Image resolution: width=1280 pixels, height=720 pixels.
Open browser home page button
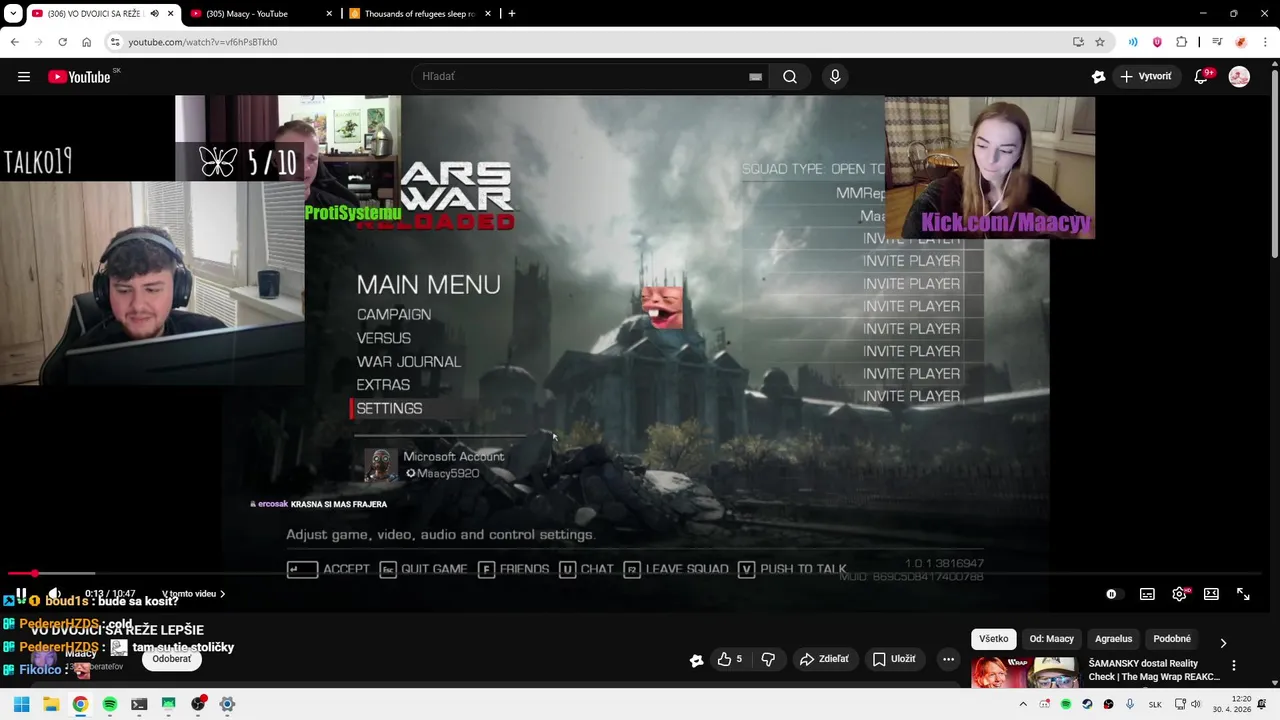tap(87, 42)
